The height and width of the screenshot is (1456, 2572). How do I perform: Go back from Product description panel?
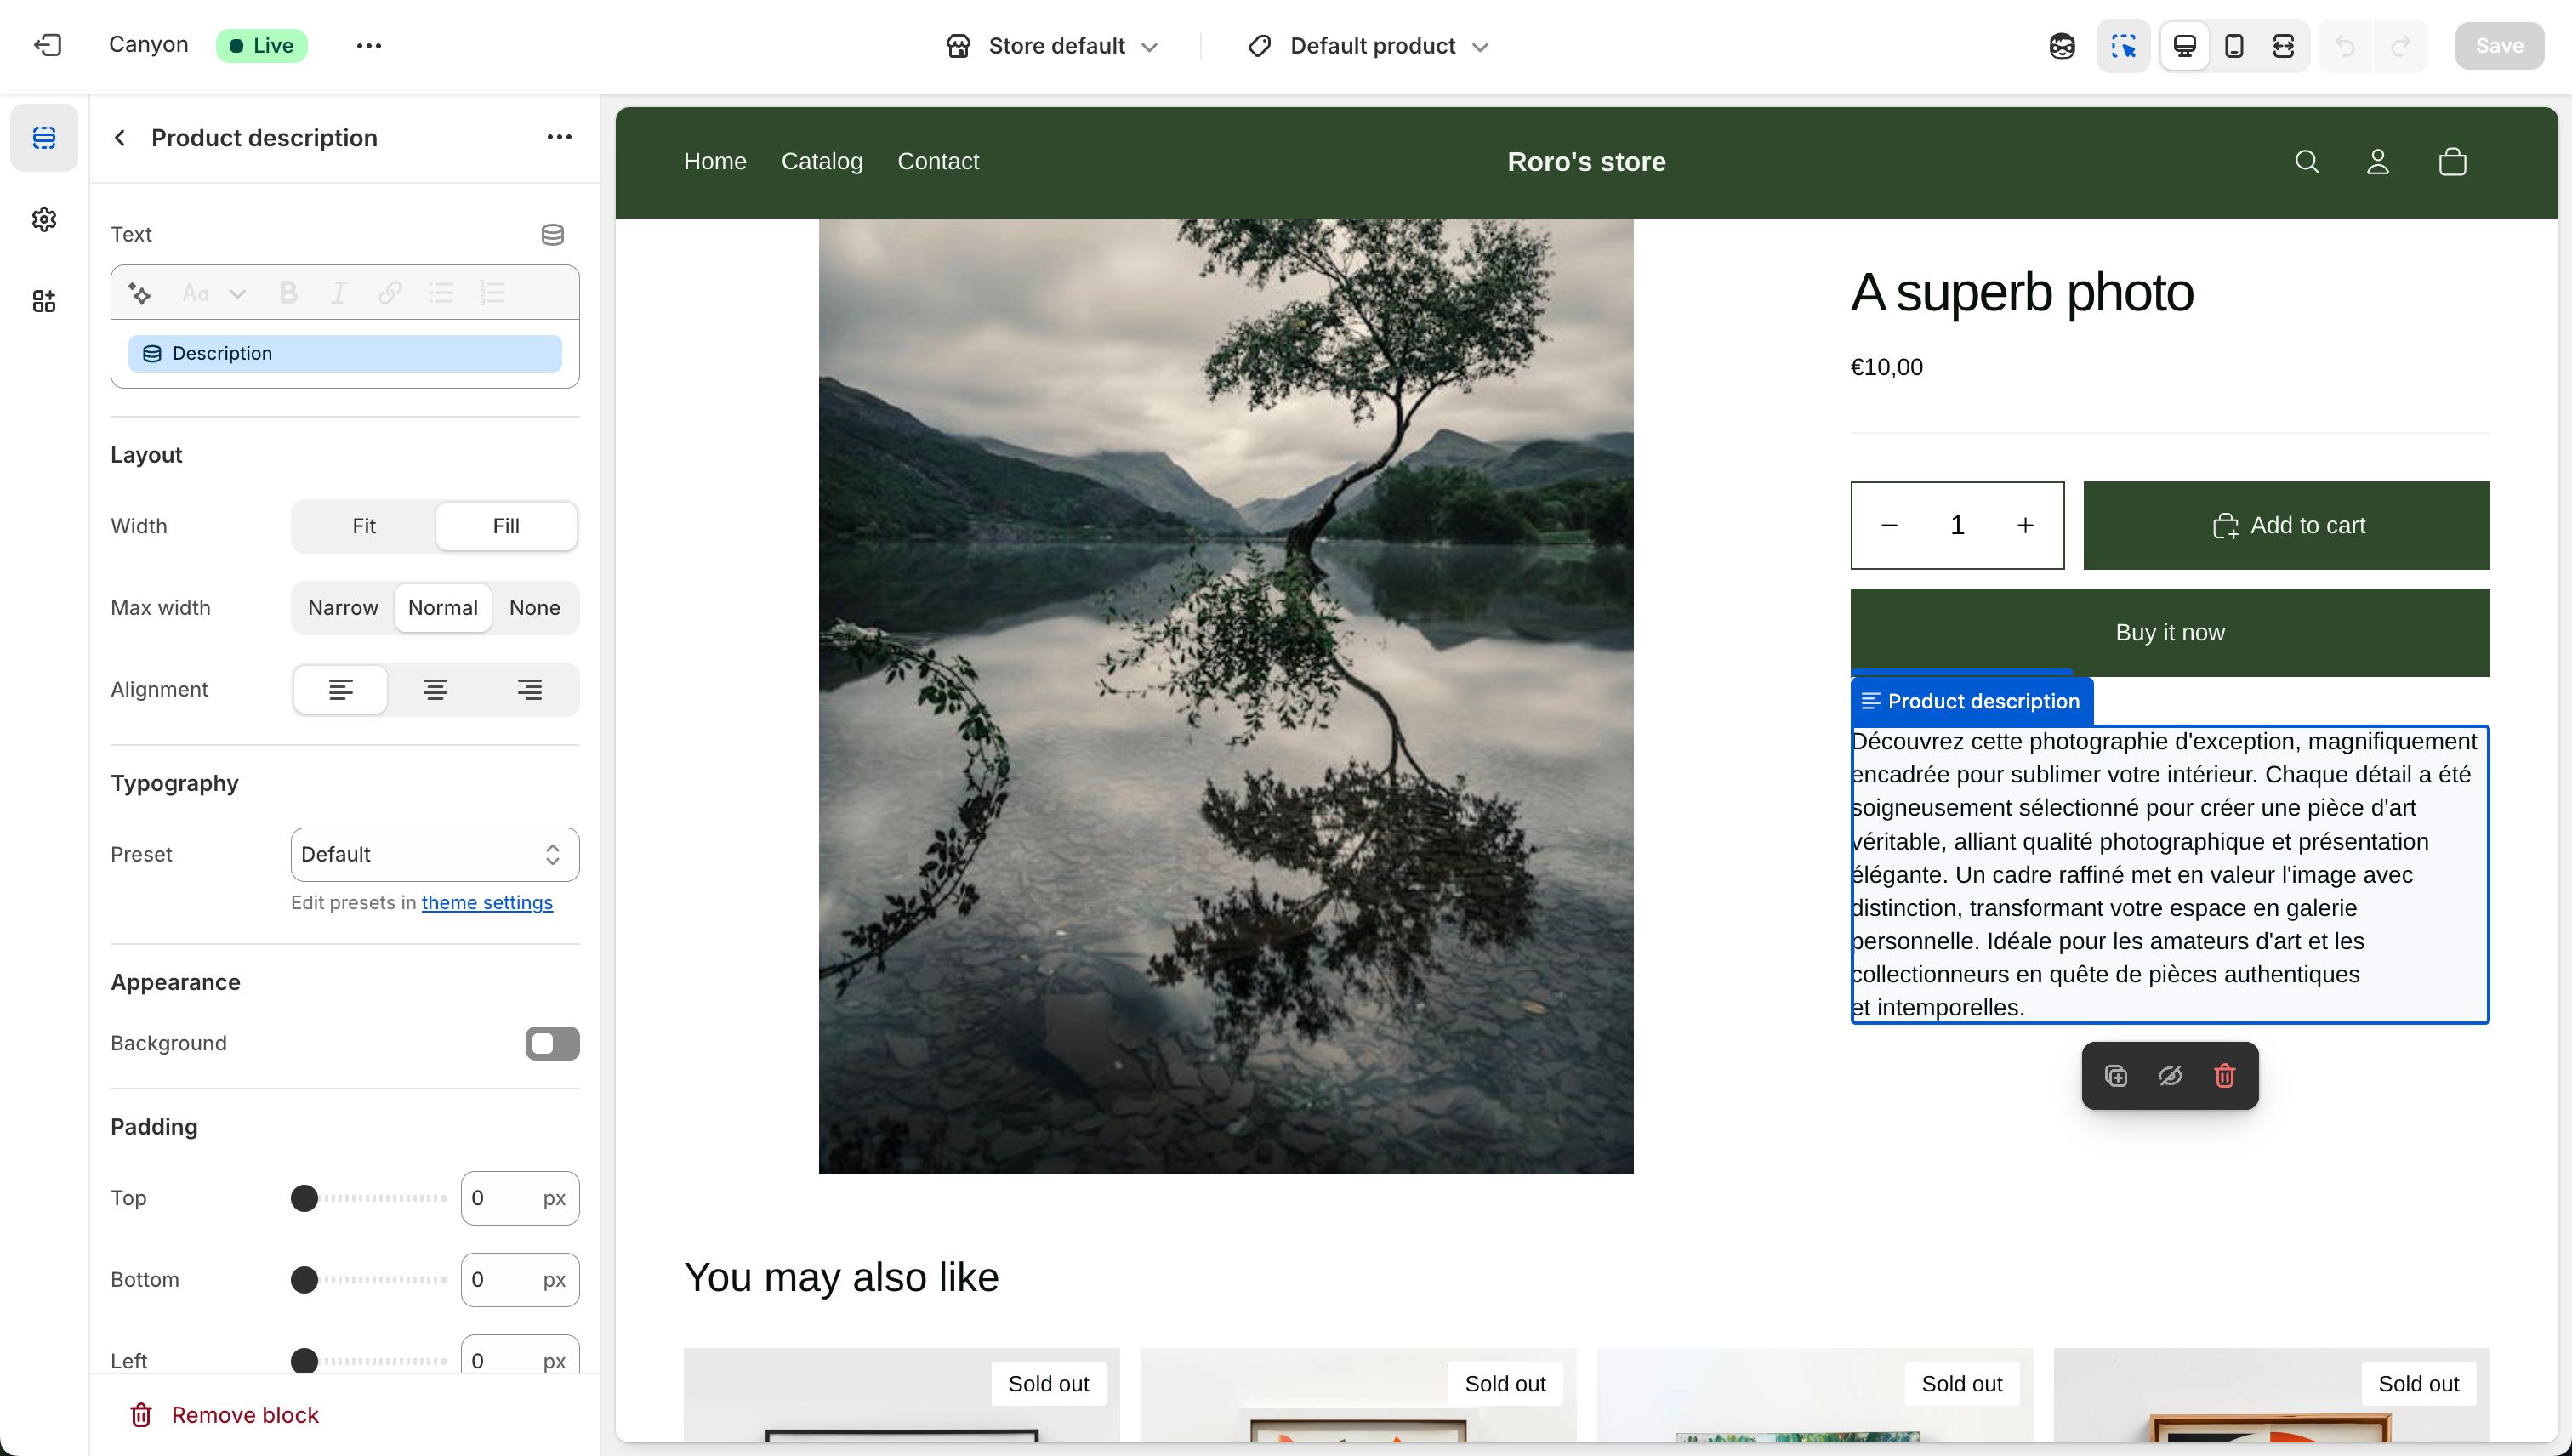(x=119, y=137)
